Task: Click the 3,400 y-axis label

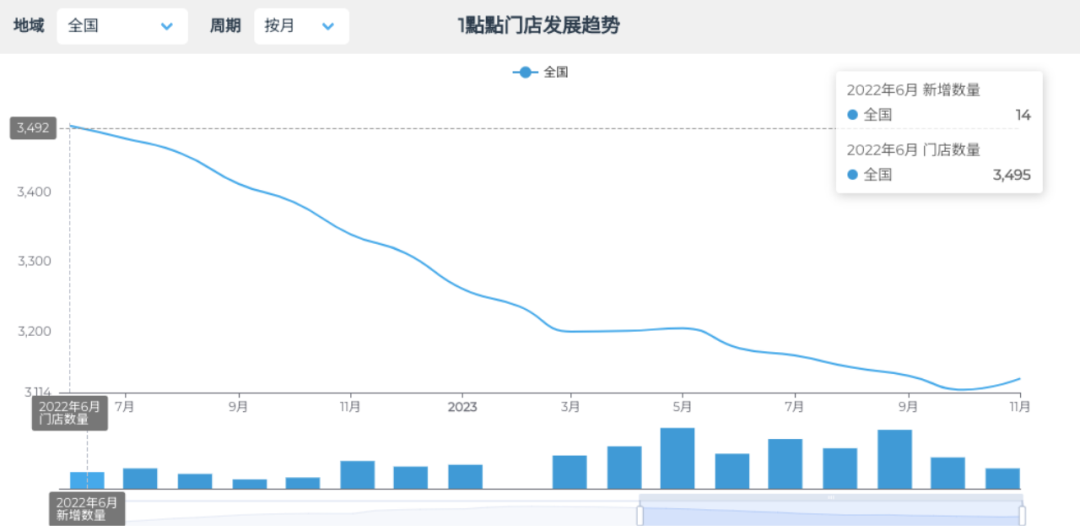Action: pos(34,191)
